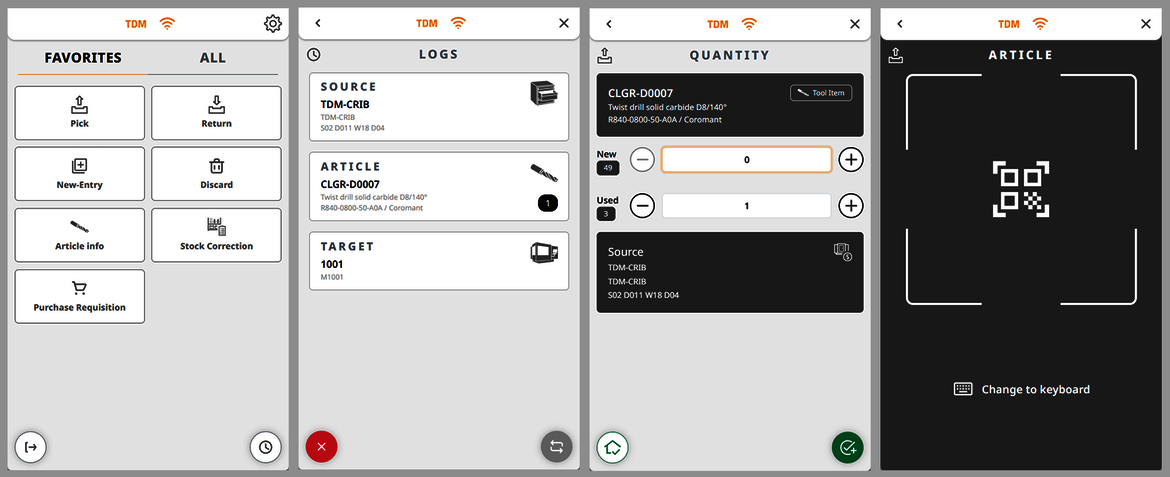Confirm quantity with green check button

pos(847,448)
